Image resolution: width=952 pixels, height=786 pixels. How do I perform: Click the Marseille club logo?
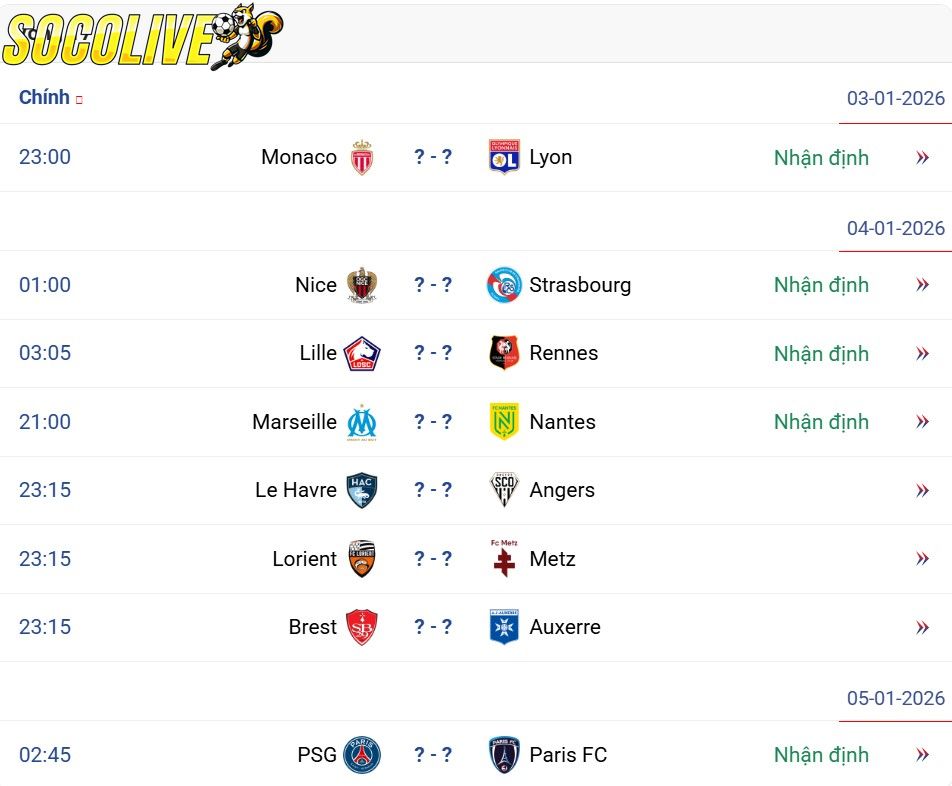[362, 422]
